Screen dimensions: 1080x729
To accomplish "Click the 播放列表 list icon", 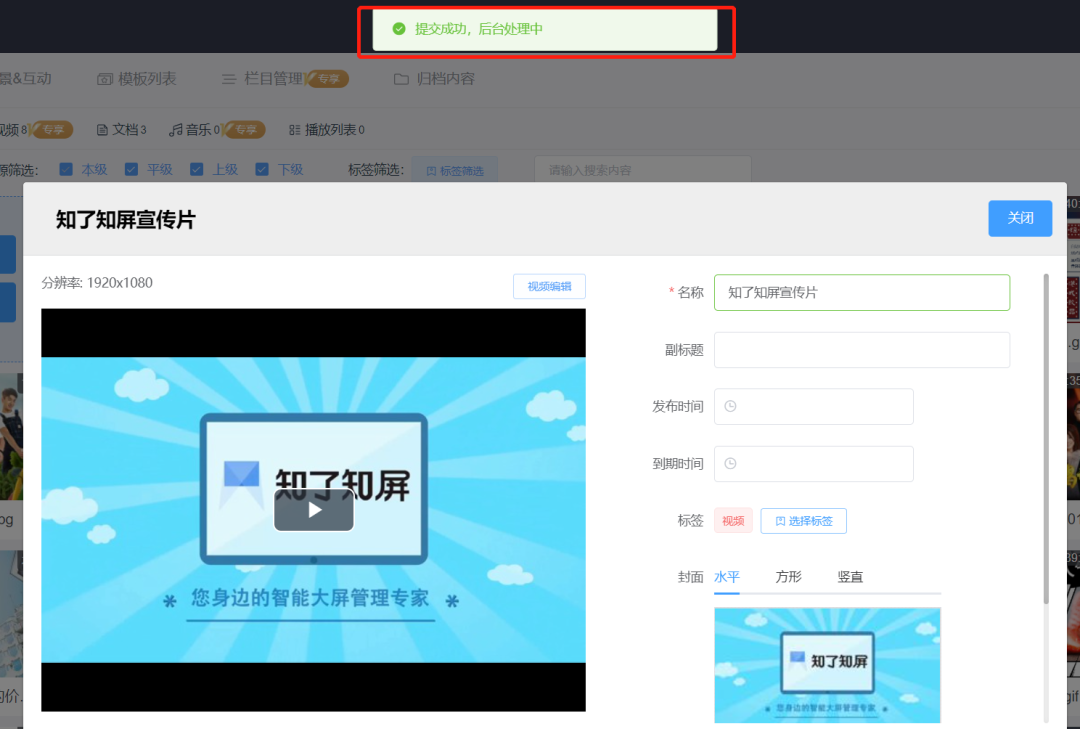I will [294, 130].
